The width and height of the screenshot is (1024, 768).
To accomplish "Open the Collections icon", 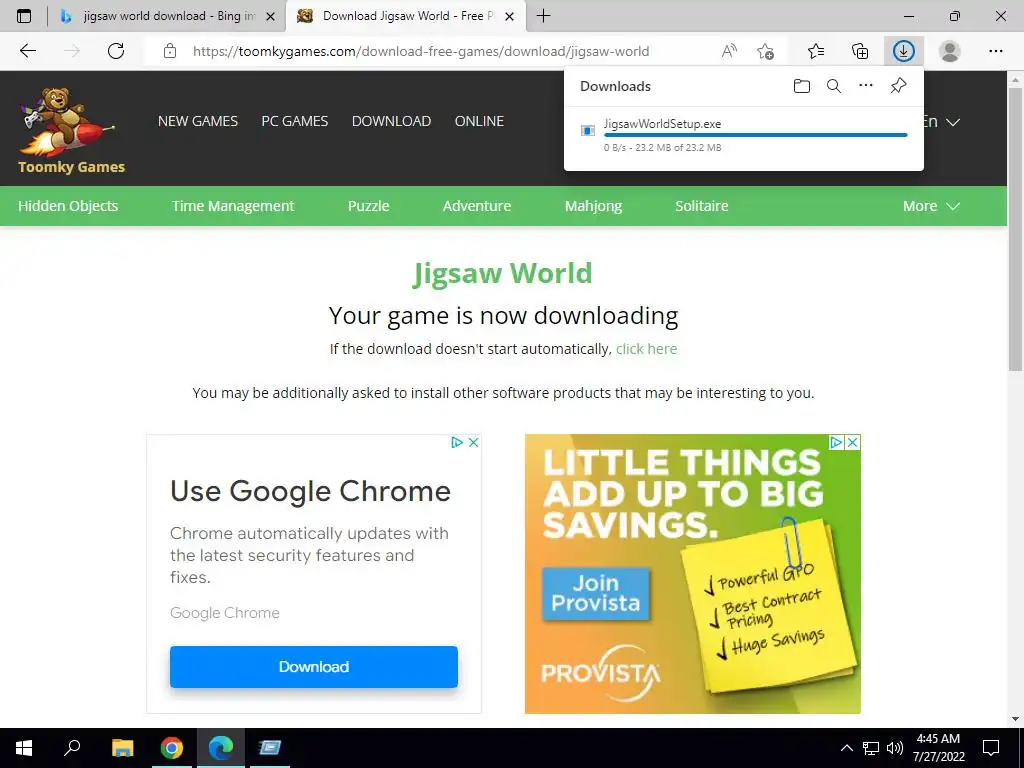I will 860,51.
